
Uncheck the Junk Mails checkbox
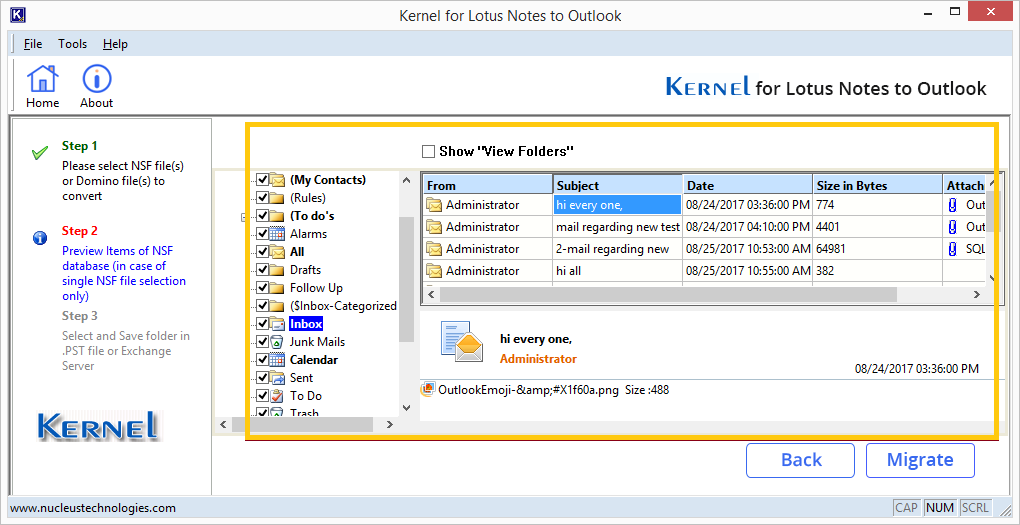[x=263, y=342]
